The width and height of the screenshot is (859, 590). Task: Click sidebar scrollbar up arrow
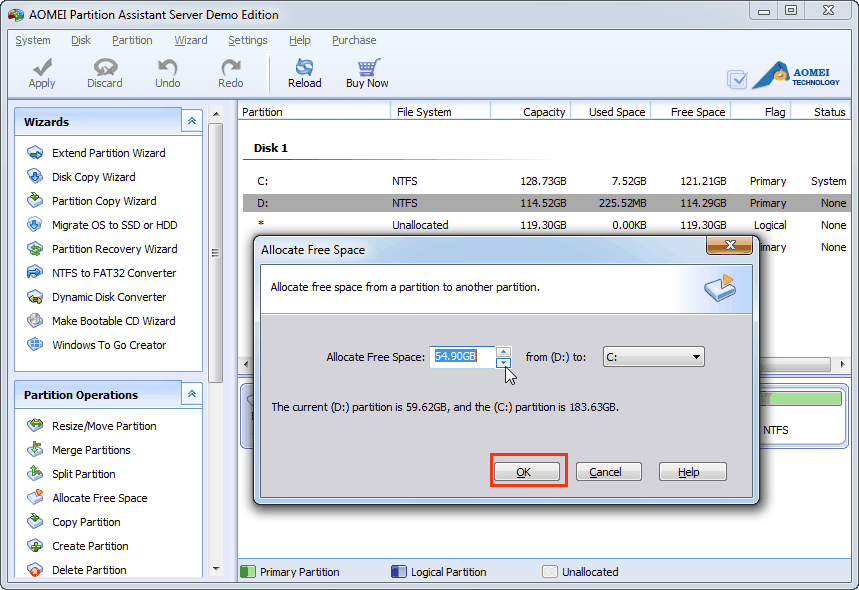click(x=216, y=114)
